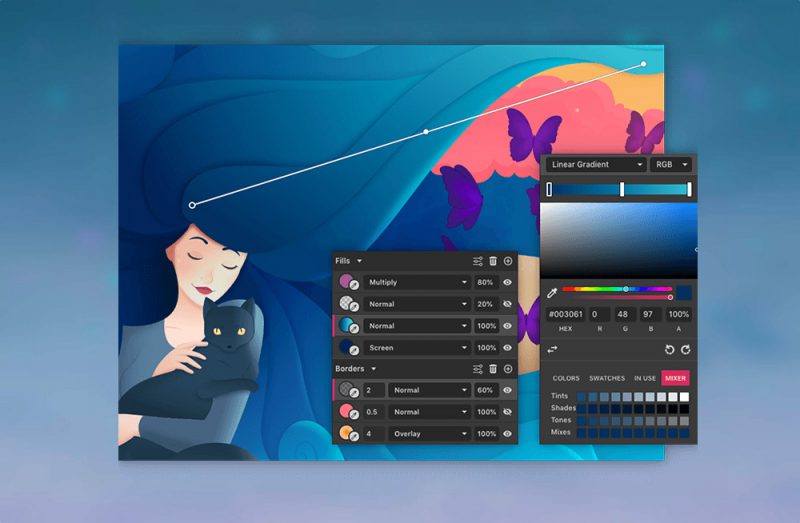Viewport: 800px width, 523px height.
Task: Click eyedropper on Overlay border swatch
Action: click(354, 437)
